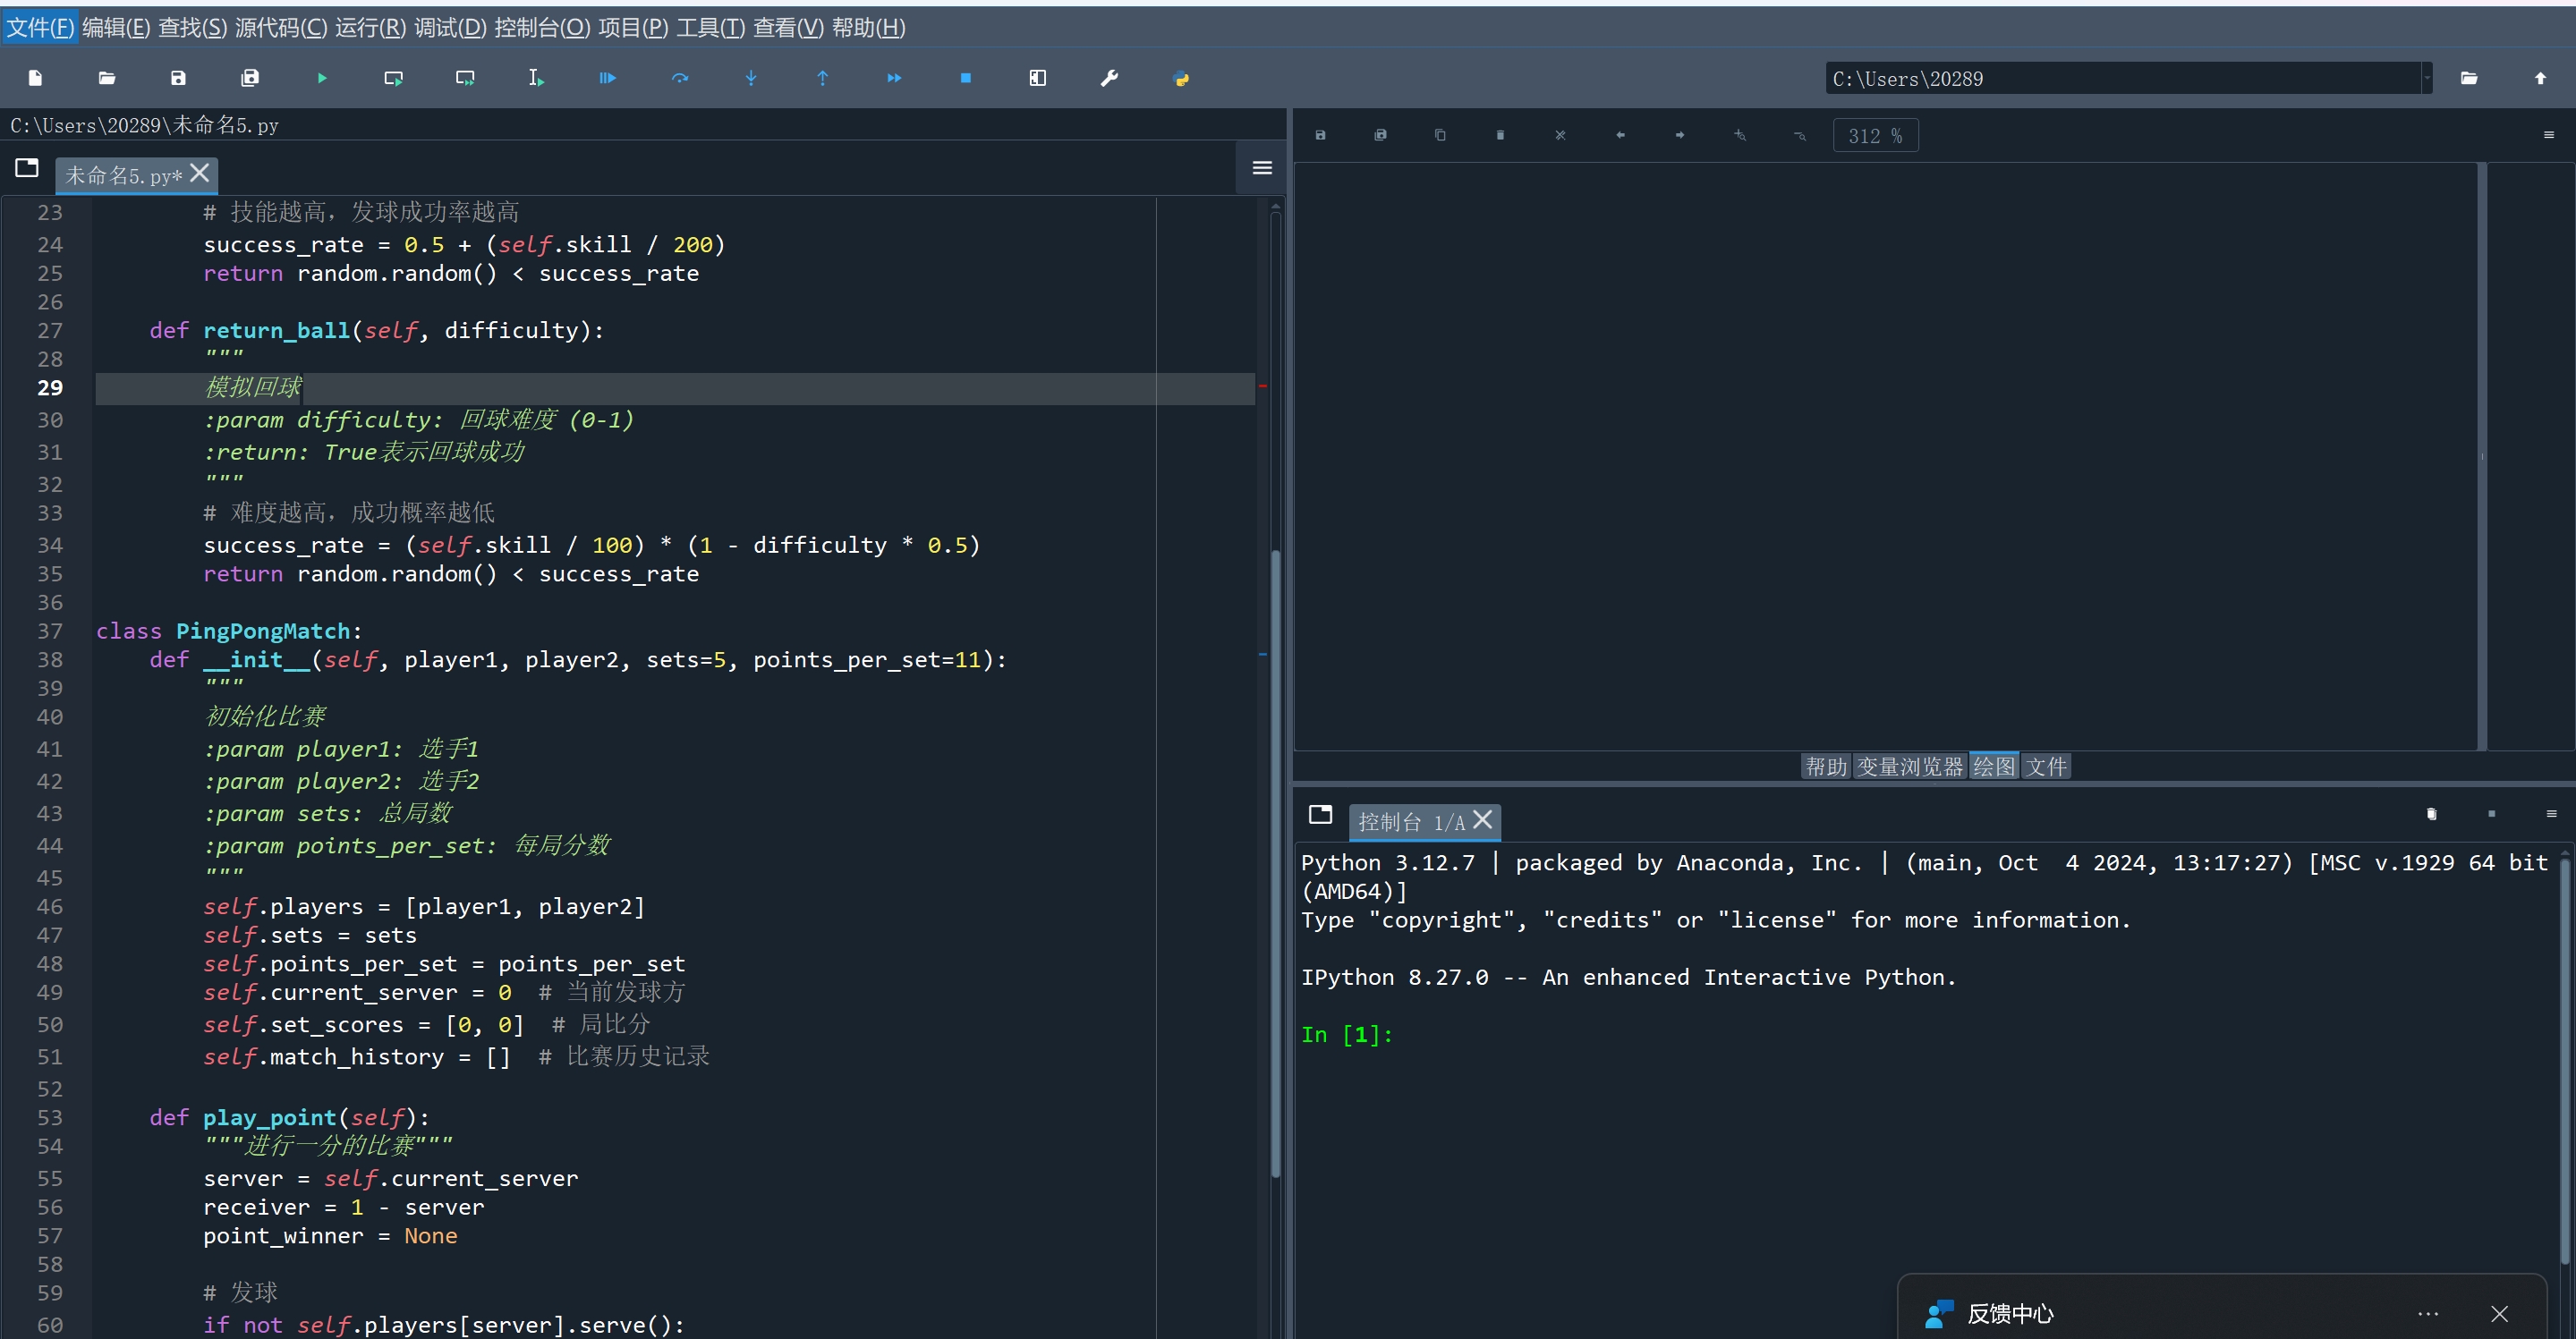This screenshot has height=1339, width=2576.
Task: Expand the working directory path dropdown arrow
Action: pyautogui.click(x=2427, y=78)
